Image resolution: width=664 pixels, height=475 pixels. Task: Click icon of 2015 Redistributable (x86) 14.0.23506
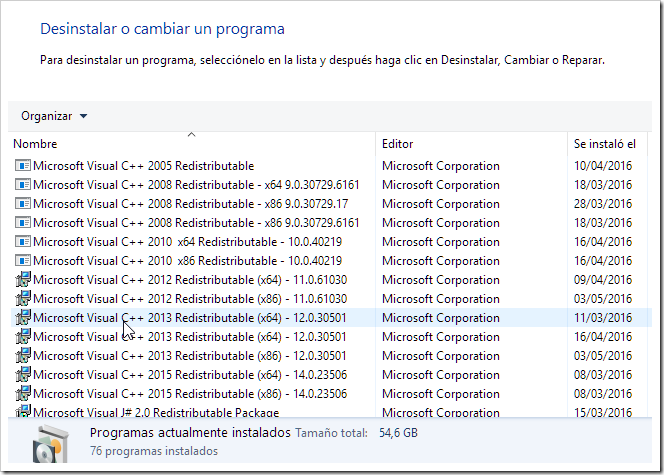(x=23, y=394)
